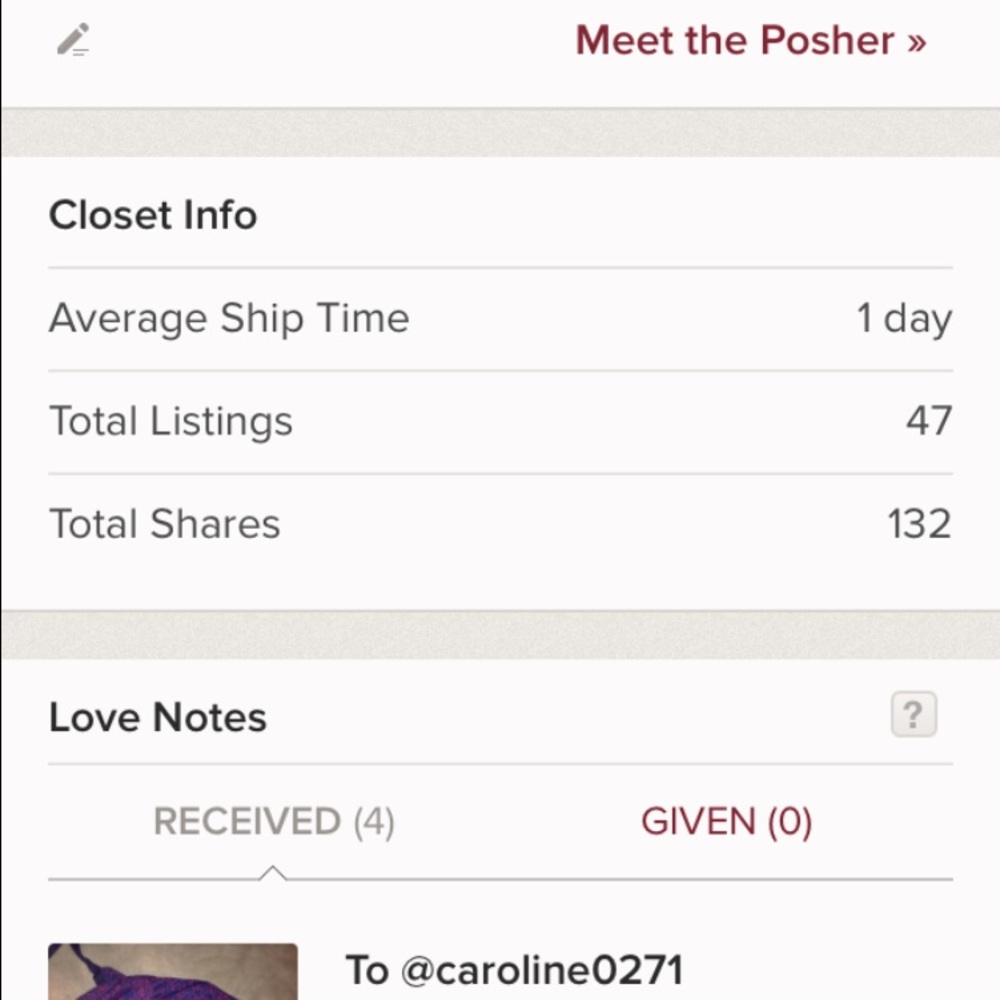Switch to the Received love notes tab
The height and width of the screenshot is (1000, 1000).
273,822
